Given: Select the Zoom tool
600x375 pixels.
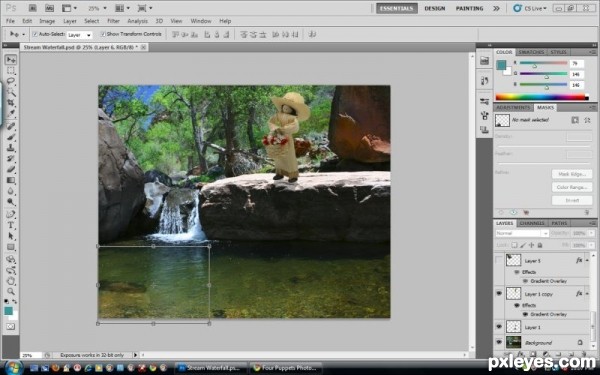Looking at the screenshot, I should 11,292.
